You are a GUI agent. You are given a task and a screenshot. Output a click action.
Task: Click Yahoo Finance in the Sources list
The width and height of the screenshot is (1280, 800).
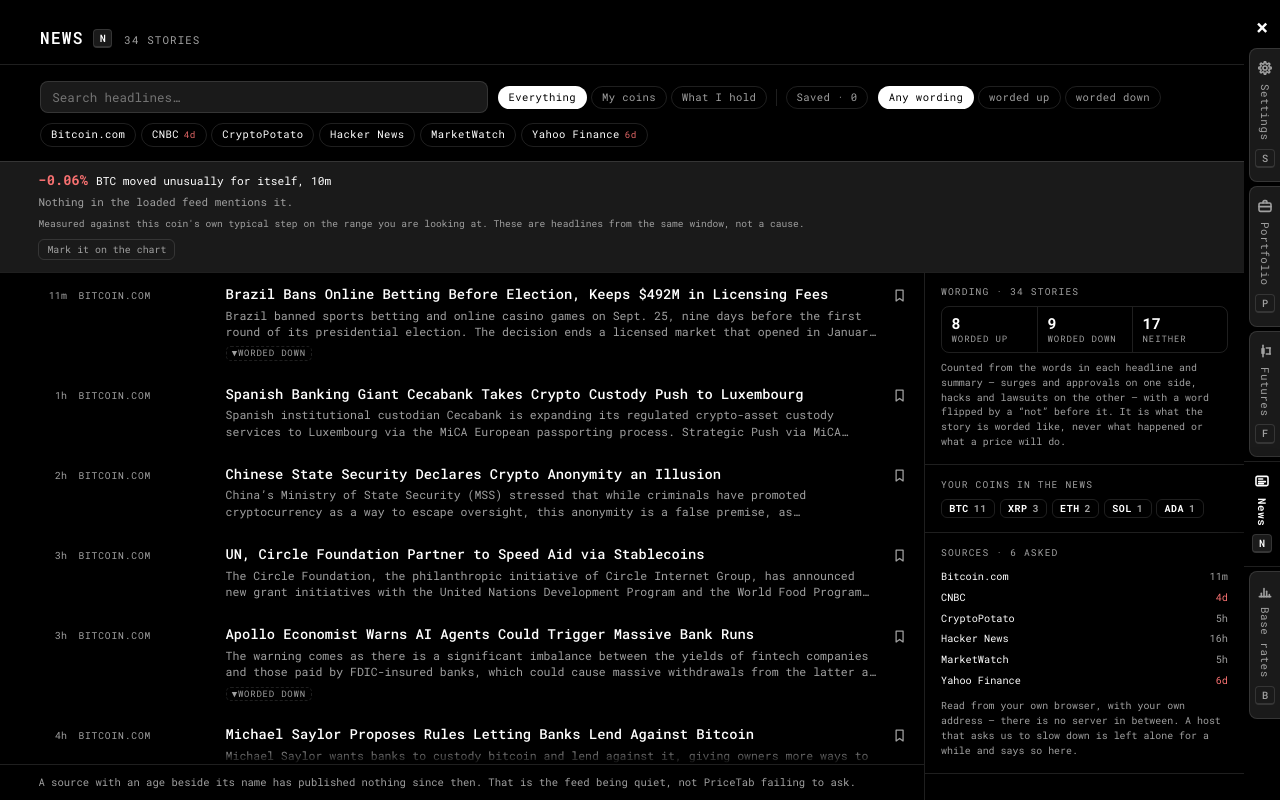click(1084, 680)
